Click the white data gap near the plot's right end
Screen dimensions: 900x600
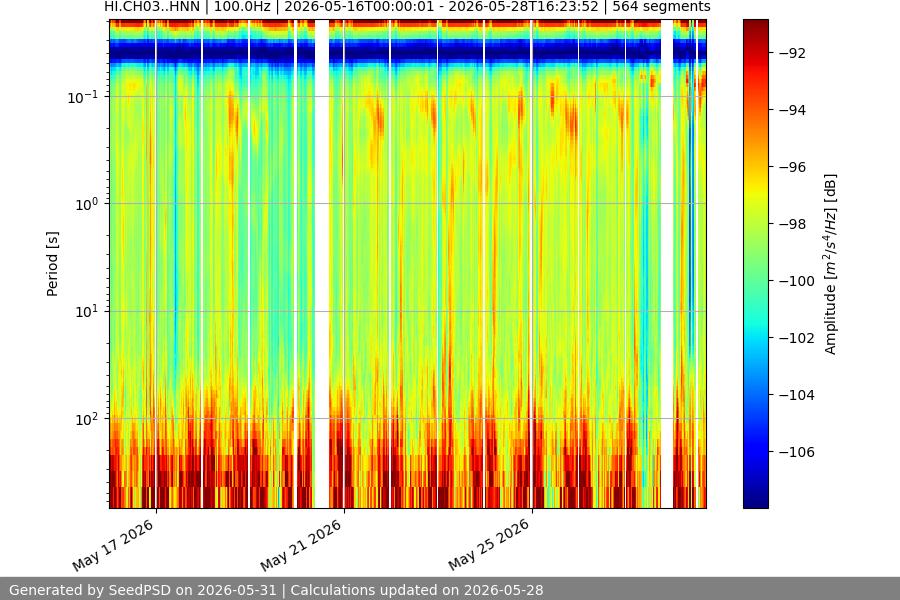click(x=667, y=264)
